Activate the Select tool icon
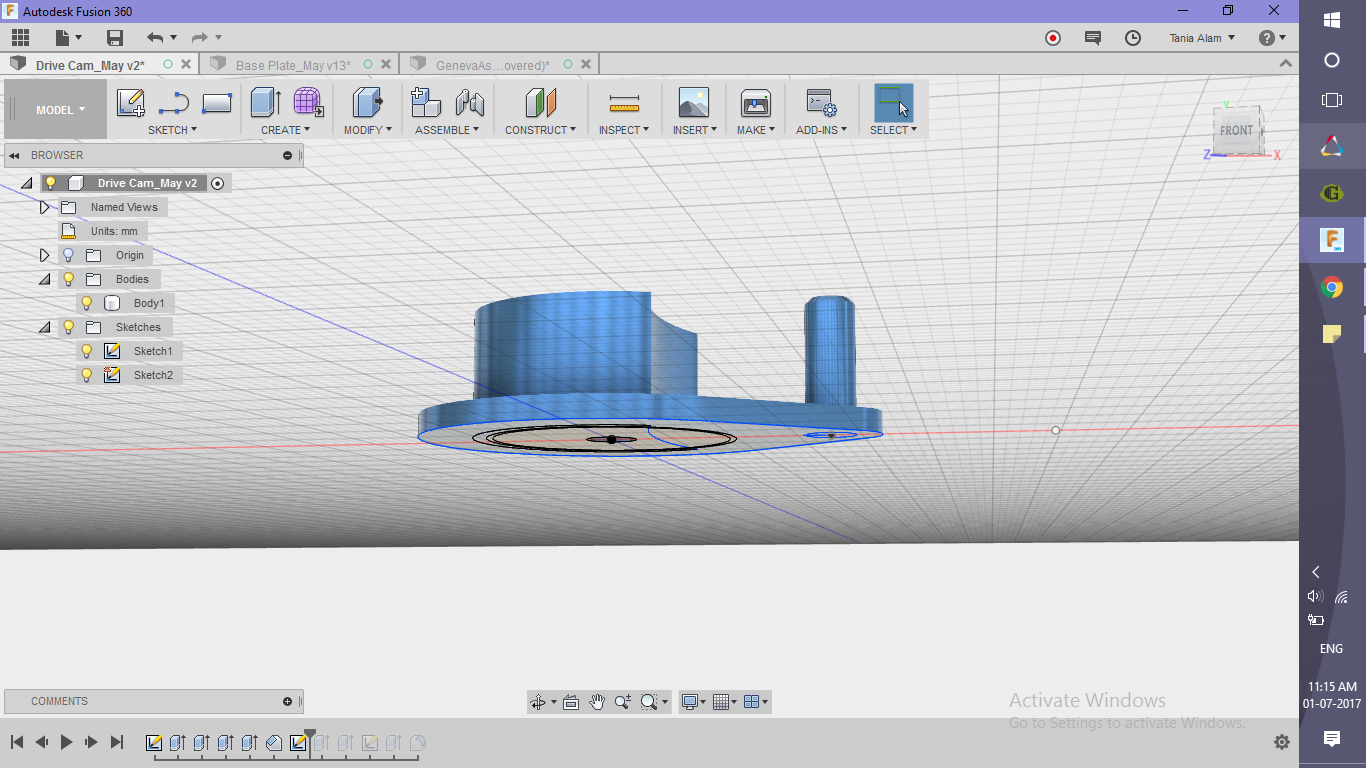This screenshot has height=768, width=1366. pos(893,103)
